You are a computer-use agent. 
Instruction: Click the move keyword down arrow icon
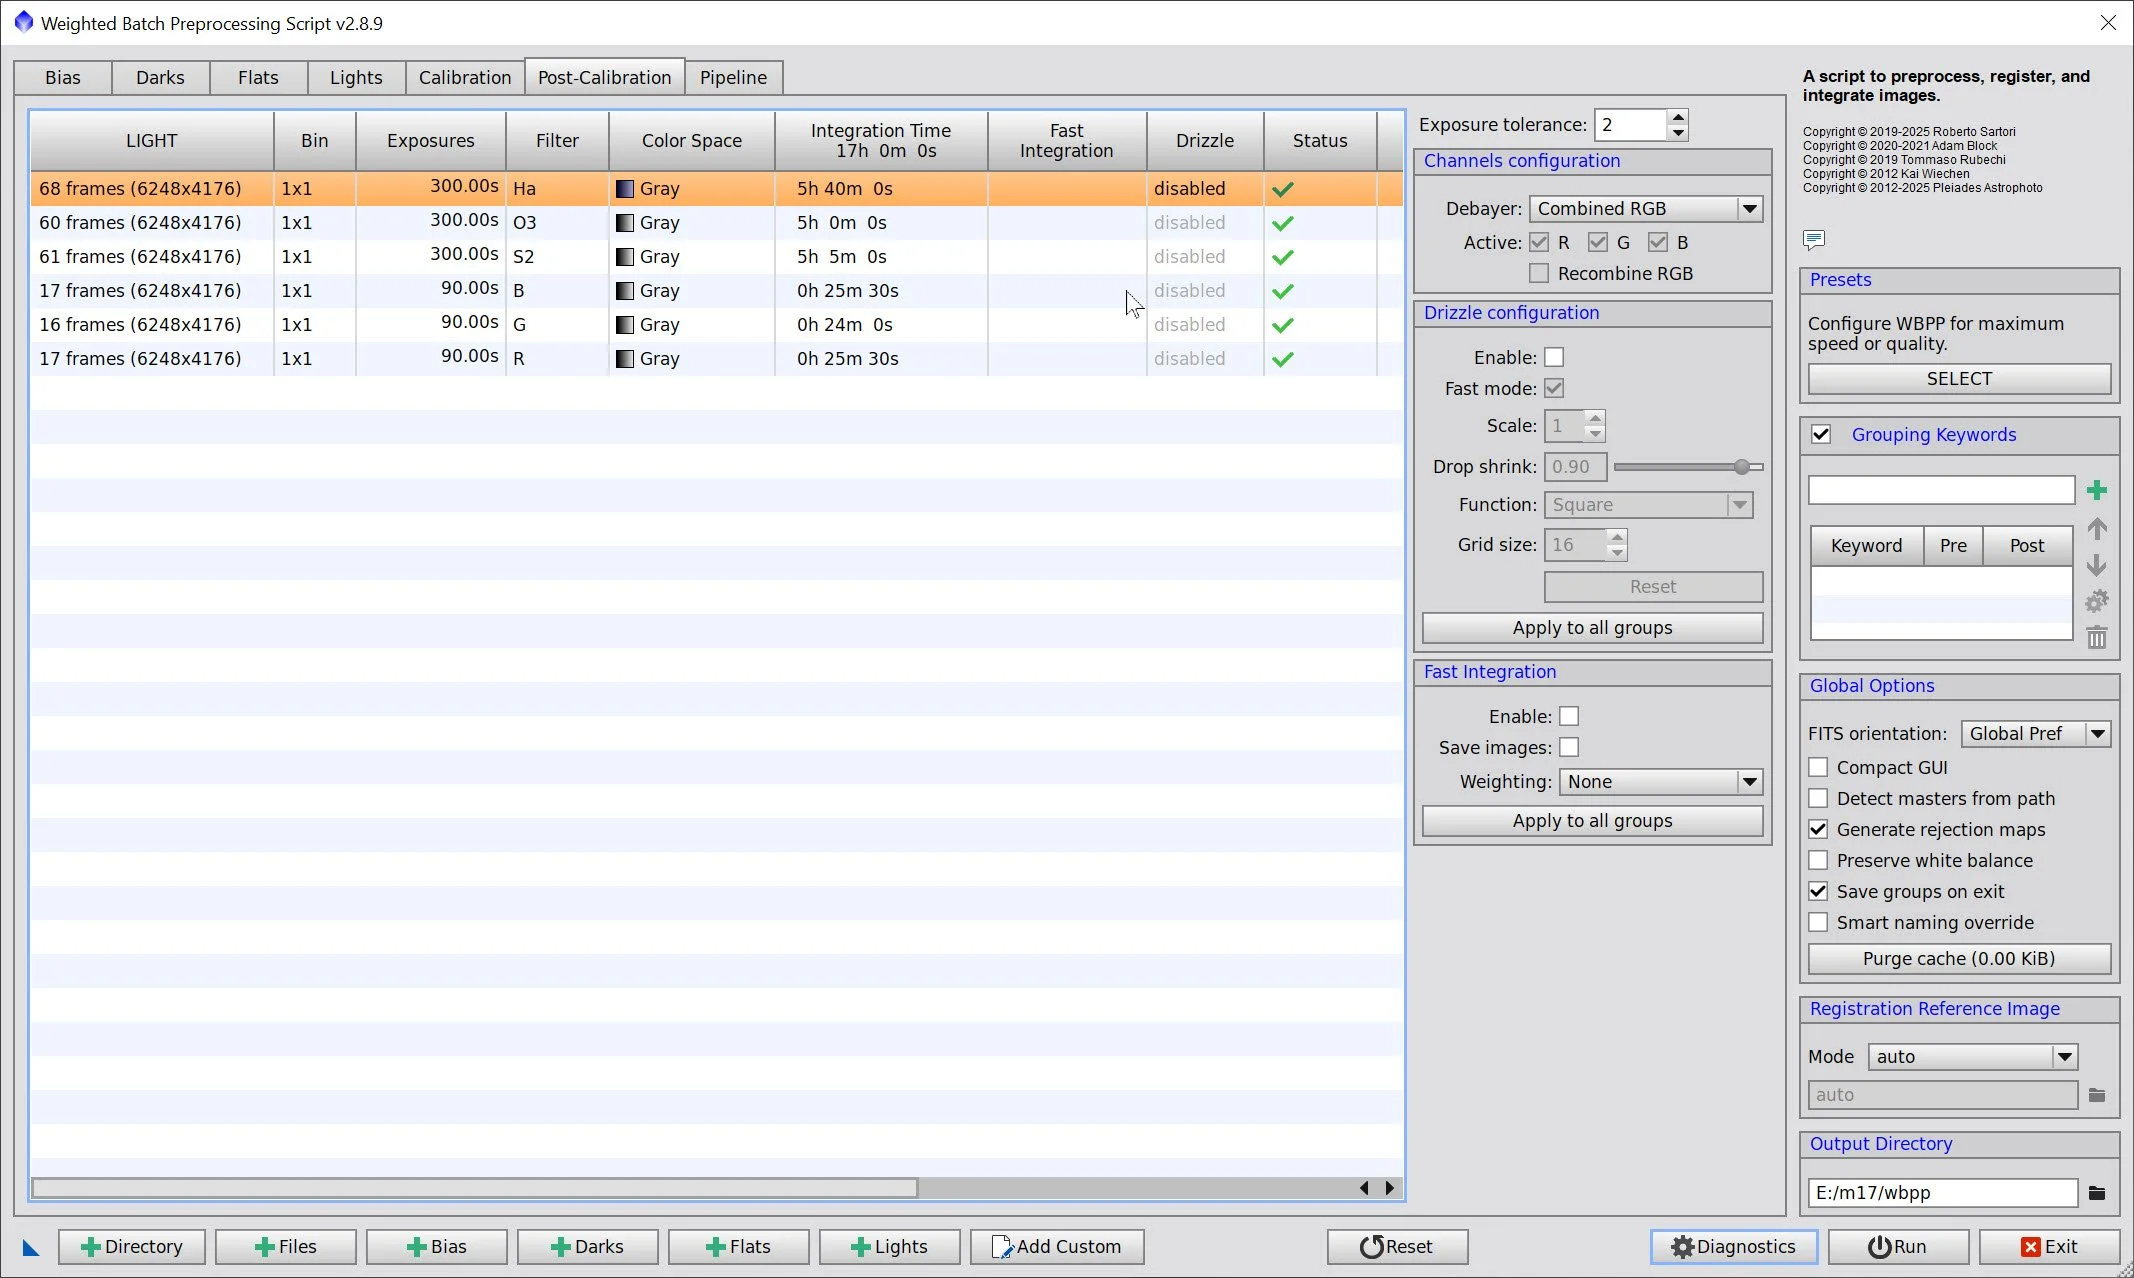tap(2097, 565)
